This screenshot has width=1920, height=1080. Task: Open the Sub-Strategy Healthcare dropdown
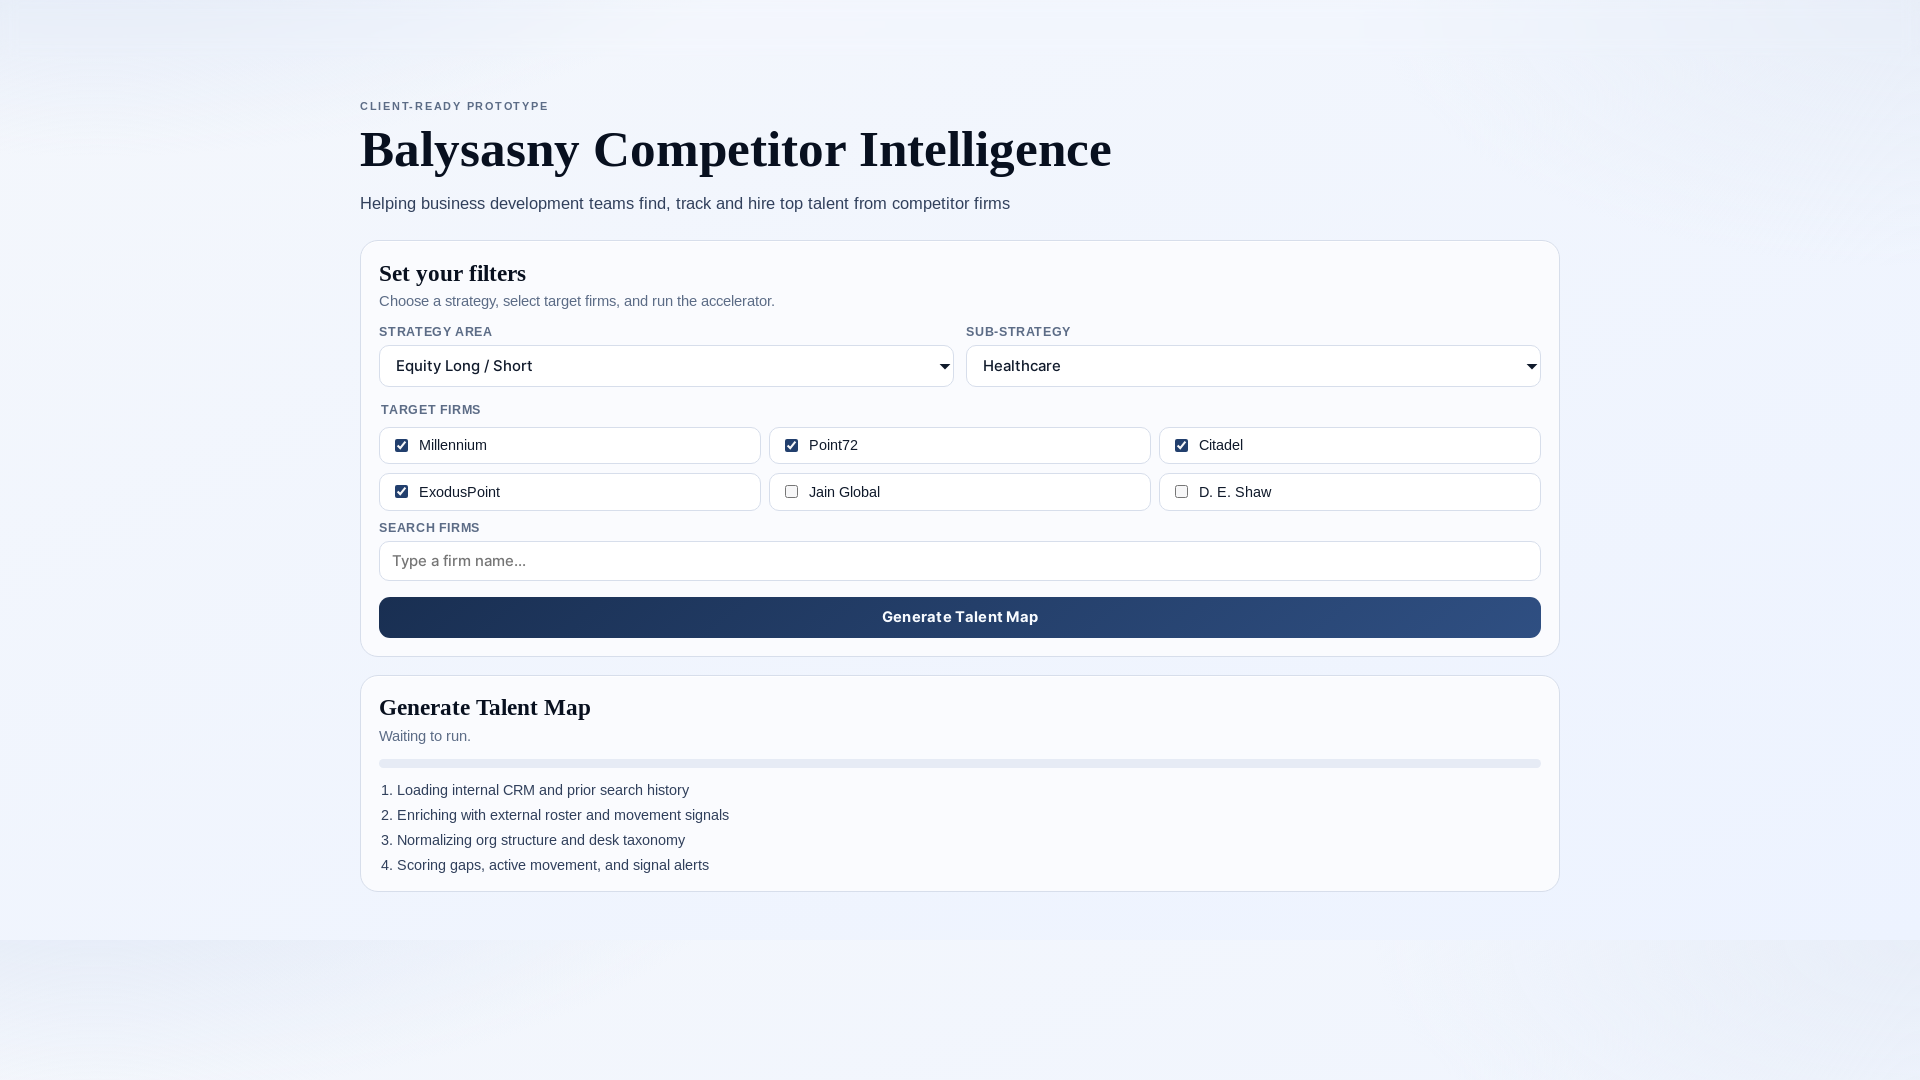(1253, 366)
